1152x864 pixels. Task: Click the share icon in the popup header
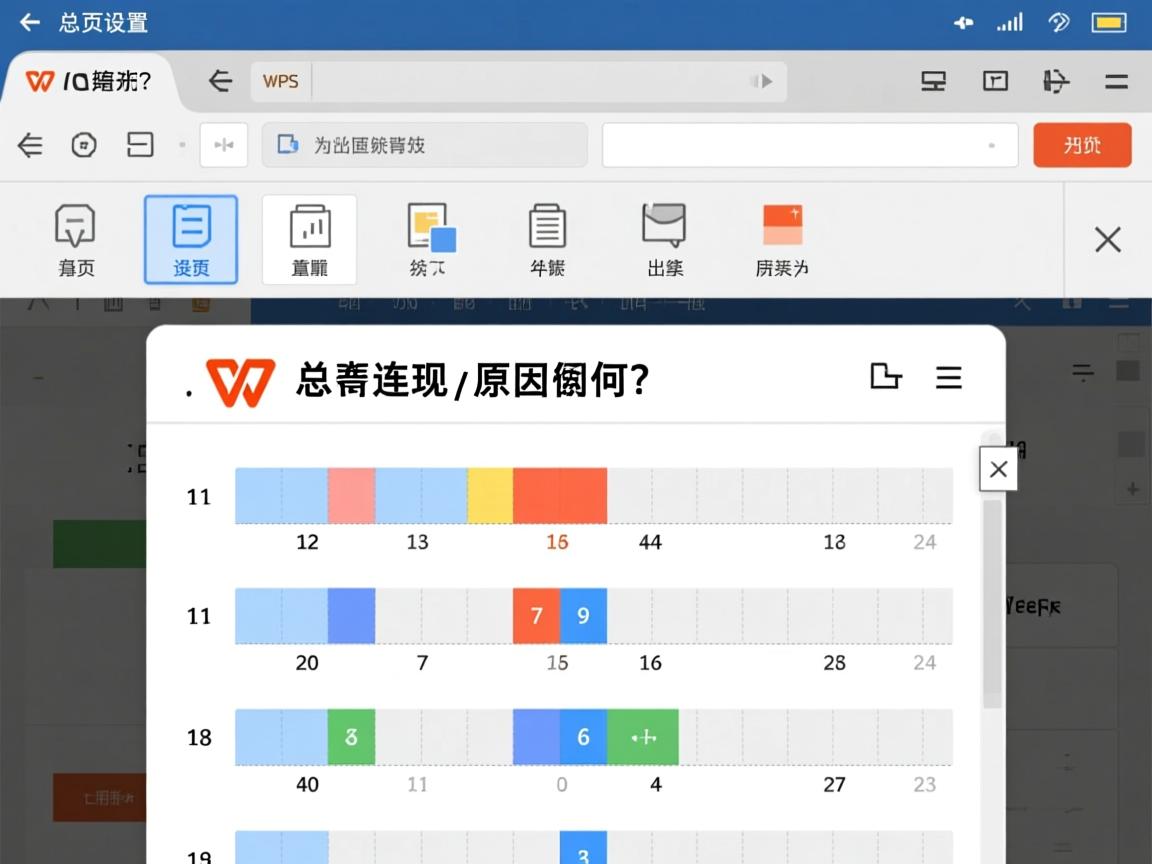pos(886,377)
